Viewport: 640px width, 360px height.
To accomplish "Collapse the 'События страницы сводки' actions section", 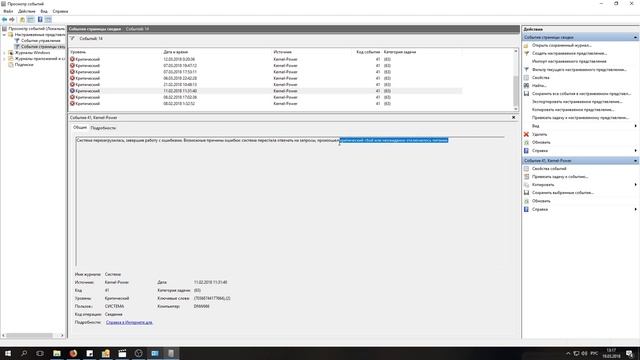I will coord(635,37).
